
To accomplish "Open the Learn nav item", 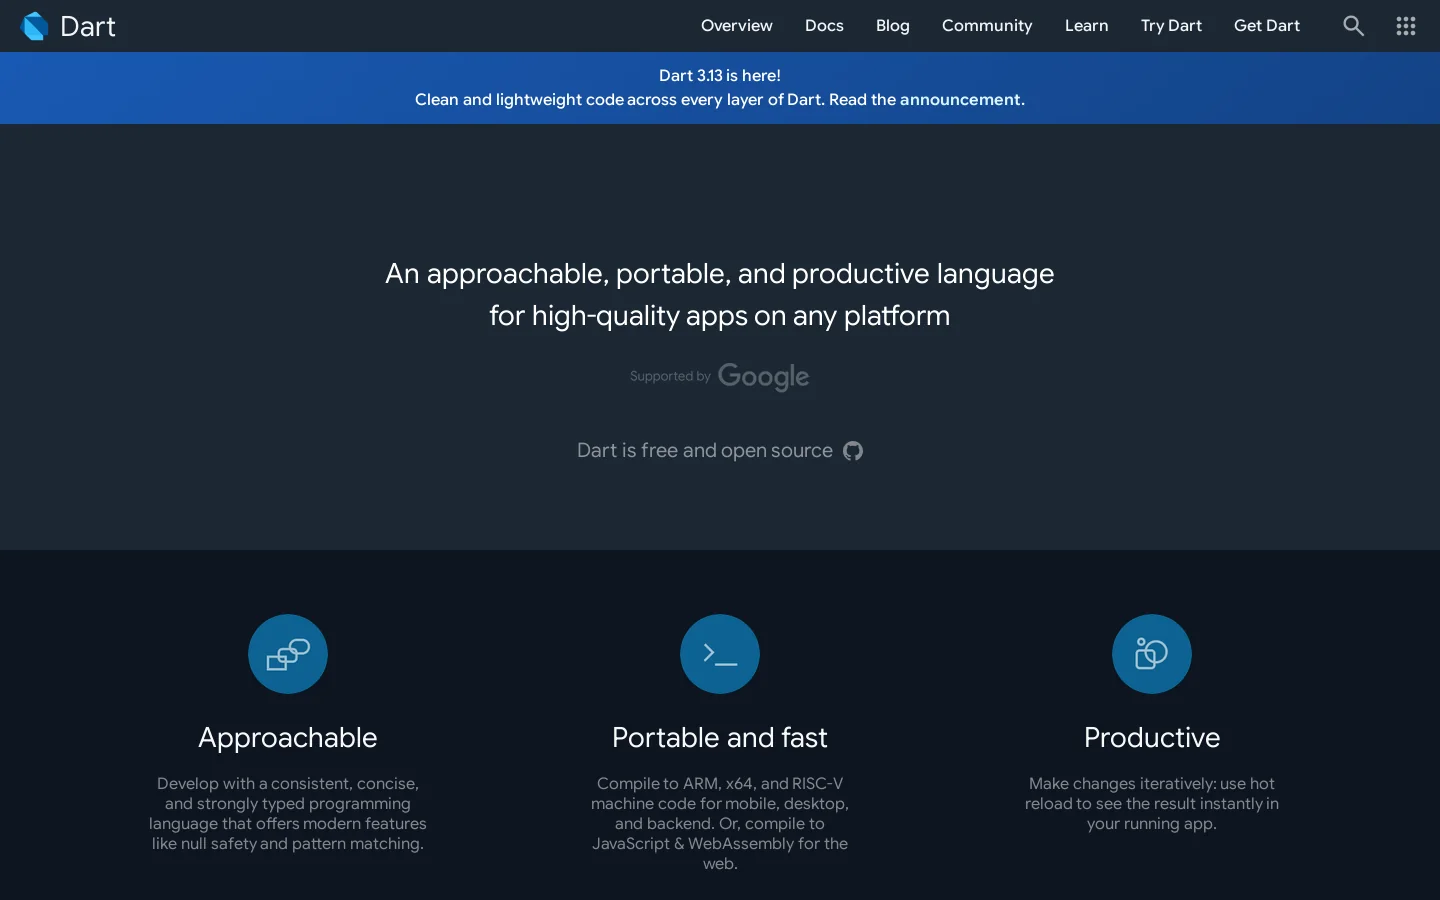I will (x=1087, y=26).
